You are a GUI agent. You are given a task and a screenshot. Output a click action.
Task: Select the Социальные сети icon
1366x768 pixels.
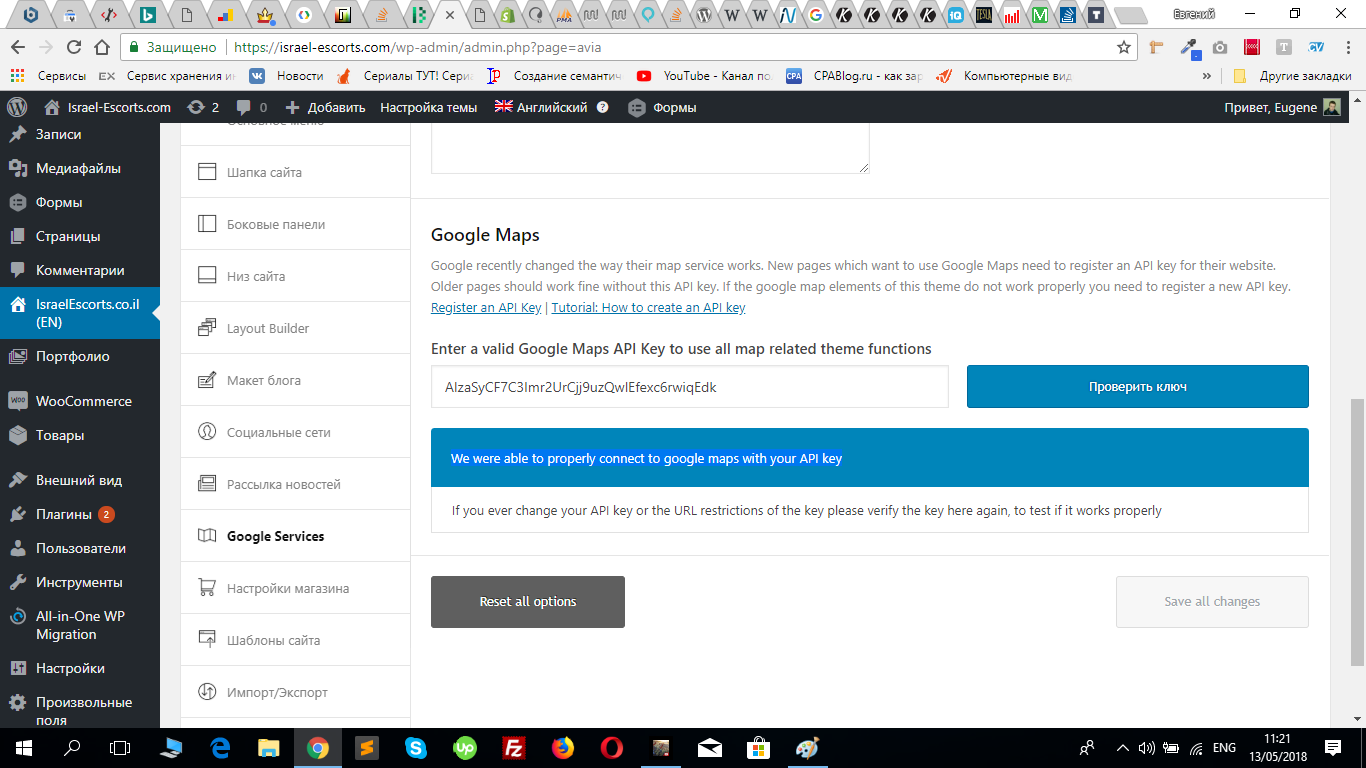(207, 432)
